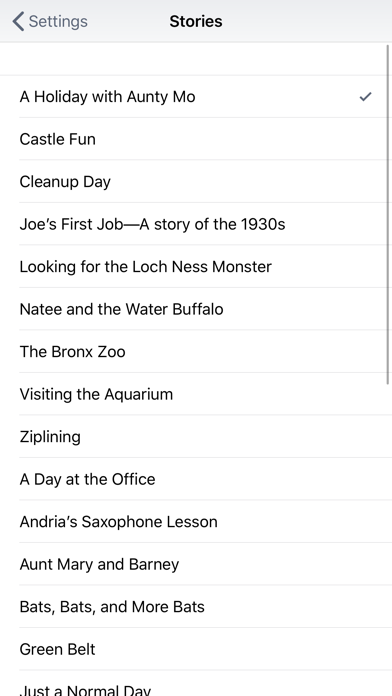The width and height of the screenshot is (392, 696).
Task: Pick Aunt Mary and Barney
Action: pyautogui.click(x=196, y=564)
